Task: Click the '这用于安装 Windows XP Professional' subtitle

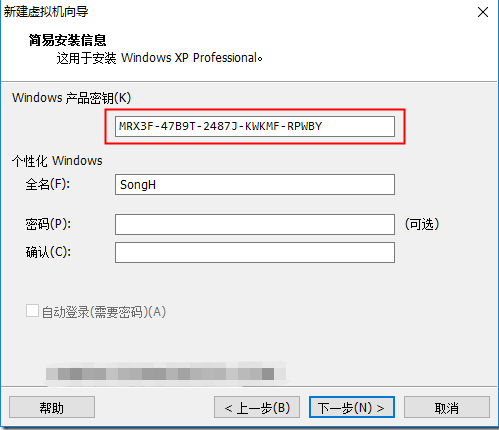Action: [159, 58]
